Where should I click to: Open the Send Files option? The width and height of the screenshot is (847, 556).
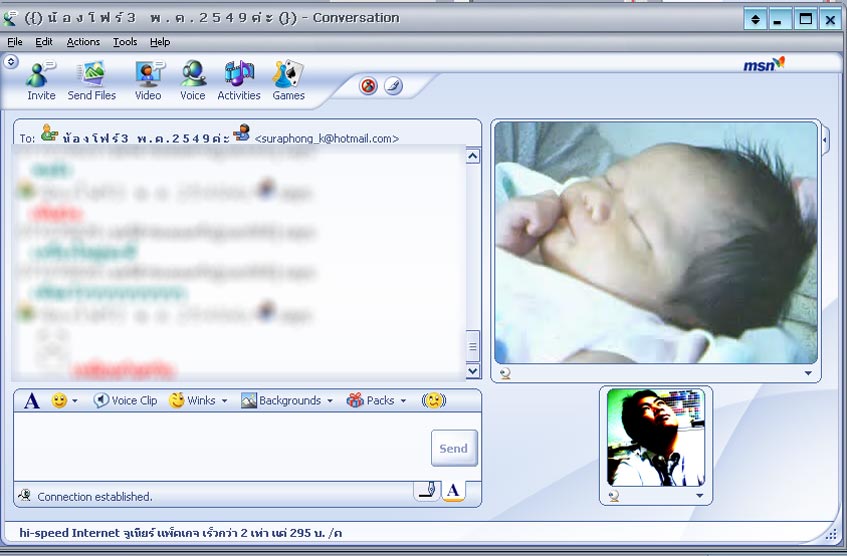(x=92, y=80)
